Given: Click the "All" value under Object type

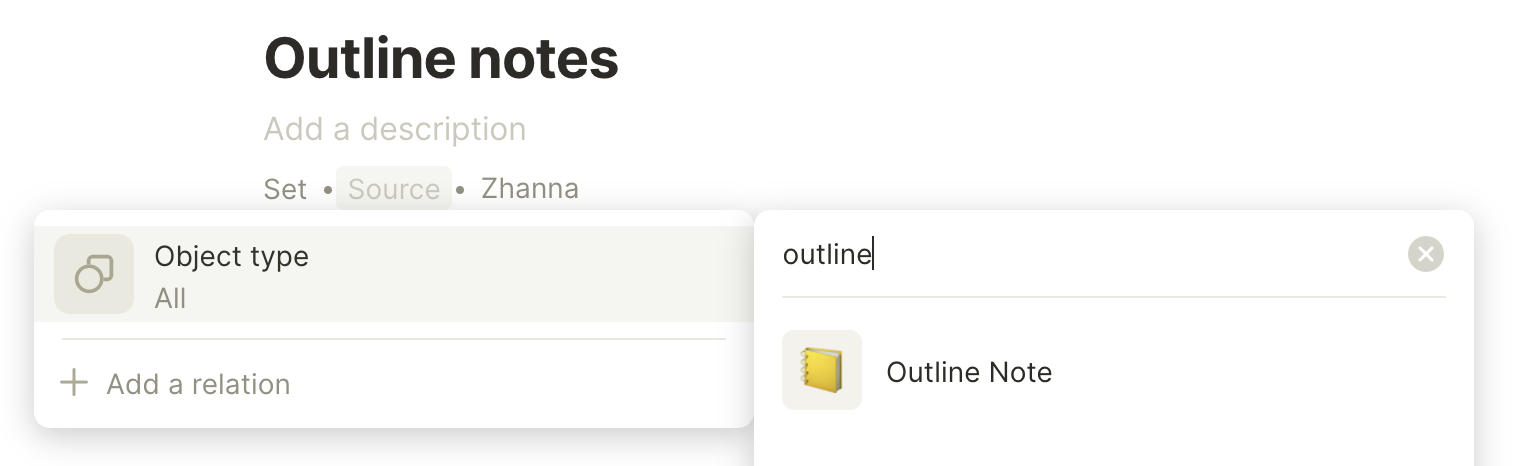Looking at the screenshot, I should click(x=170, y=298).
